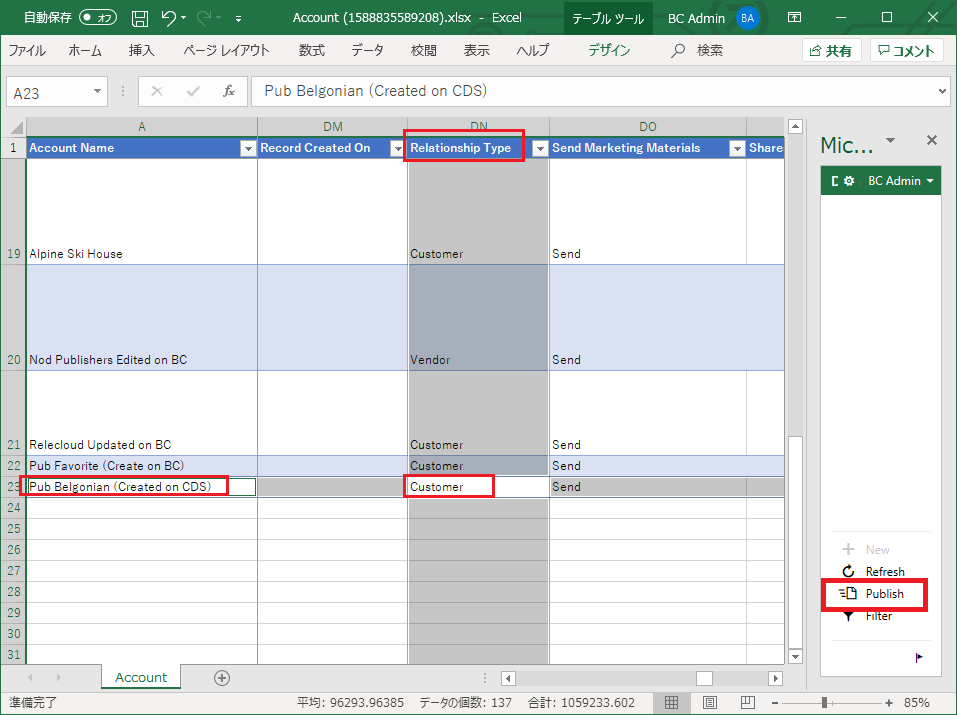Open the Relationship Type filter dropdown
The height and width of the screenshot is (715, 957).
540,148
